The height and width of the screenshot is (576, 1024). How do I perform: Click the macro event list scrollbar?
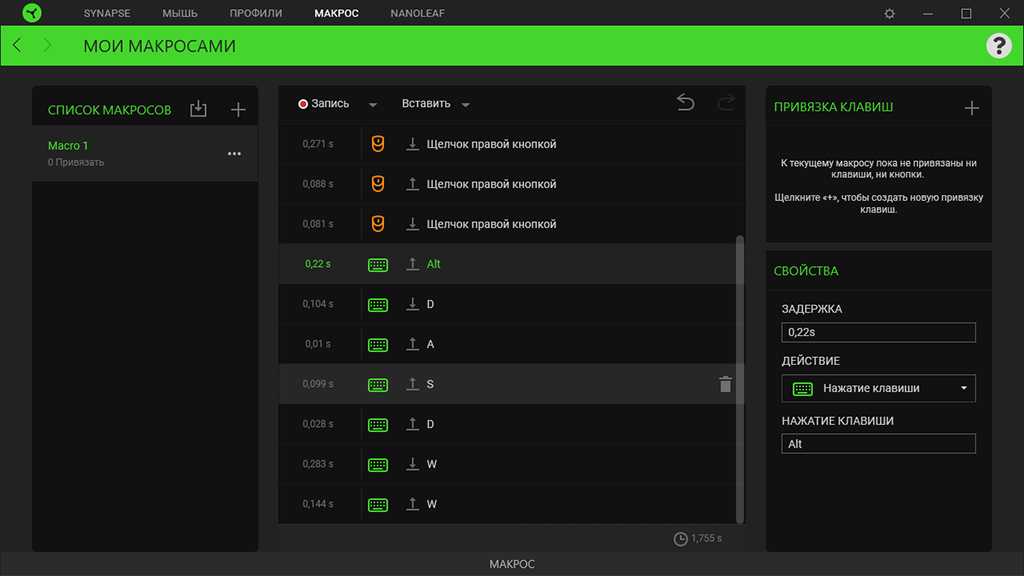tap(740, 380)
